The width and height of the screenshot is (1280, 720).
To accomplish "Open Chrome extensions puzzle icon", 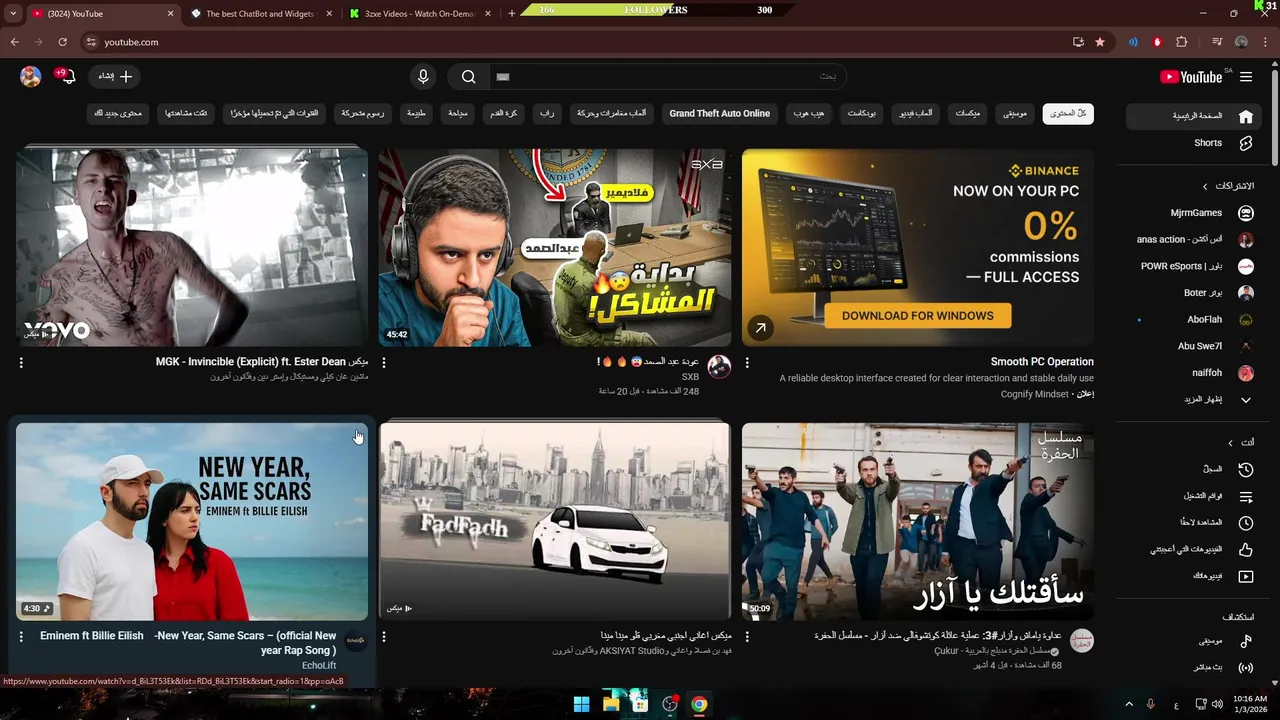I will [x=1181, y=42].
